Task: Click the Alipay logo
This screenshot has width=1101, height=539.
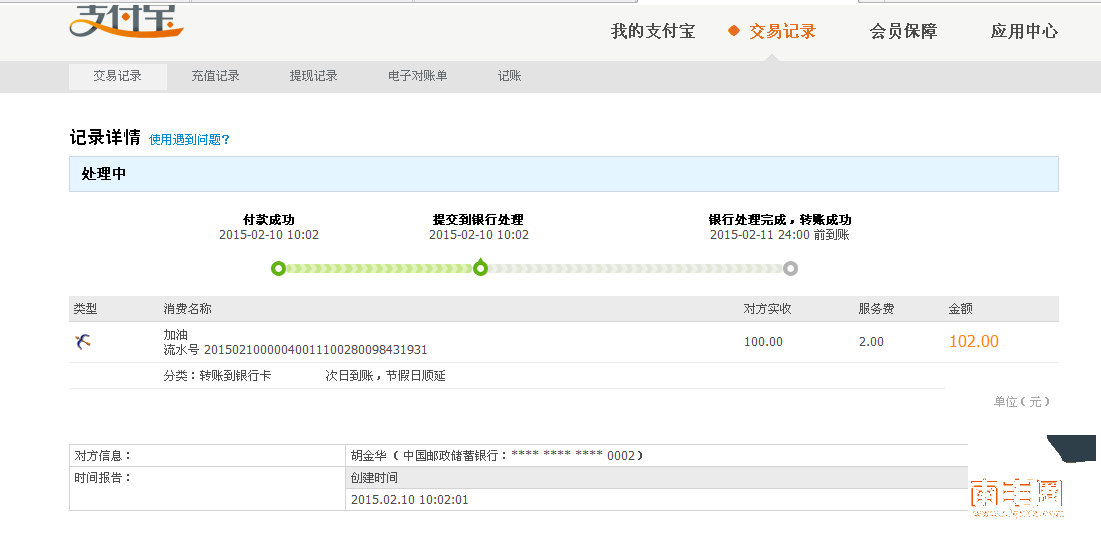Action: click(x=126, y=21)
